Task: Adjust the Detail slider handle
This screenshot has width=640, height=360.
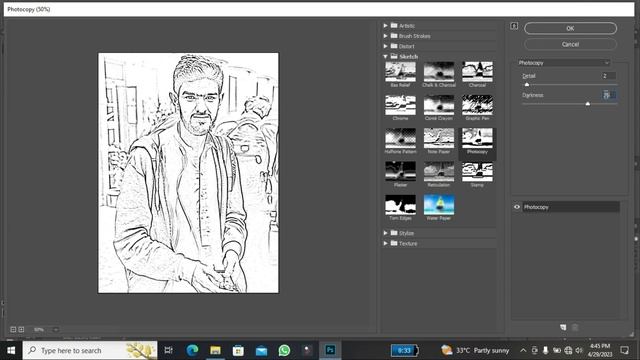Action: 527,84
